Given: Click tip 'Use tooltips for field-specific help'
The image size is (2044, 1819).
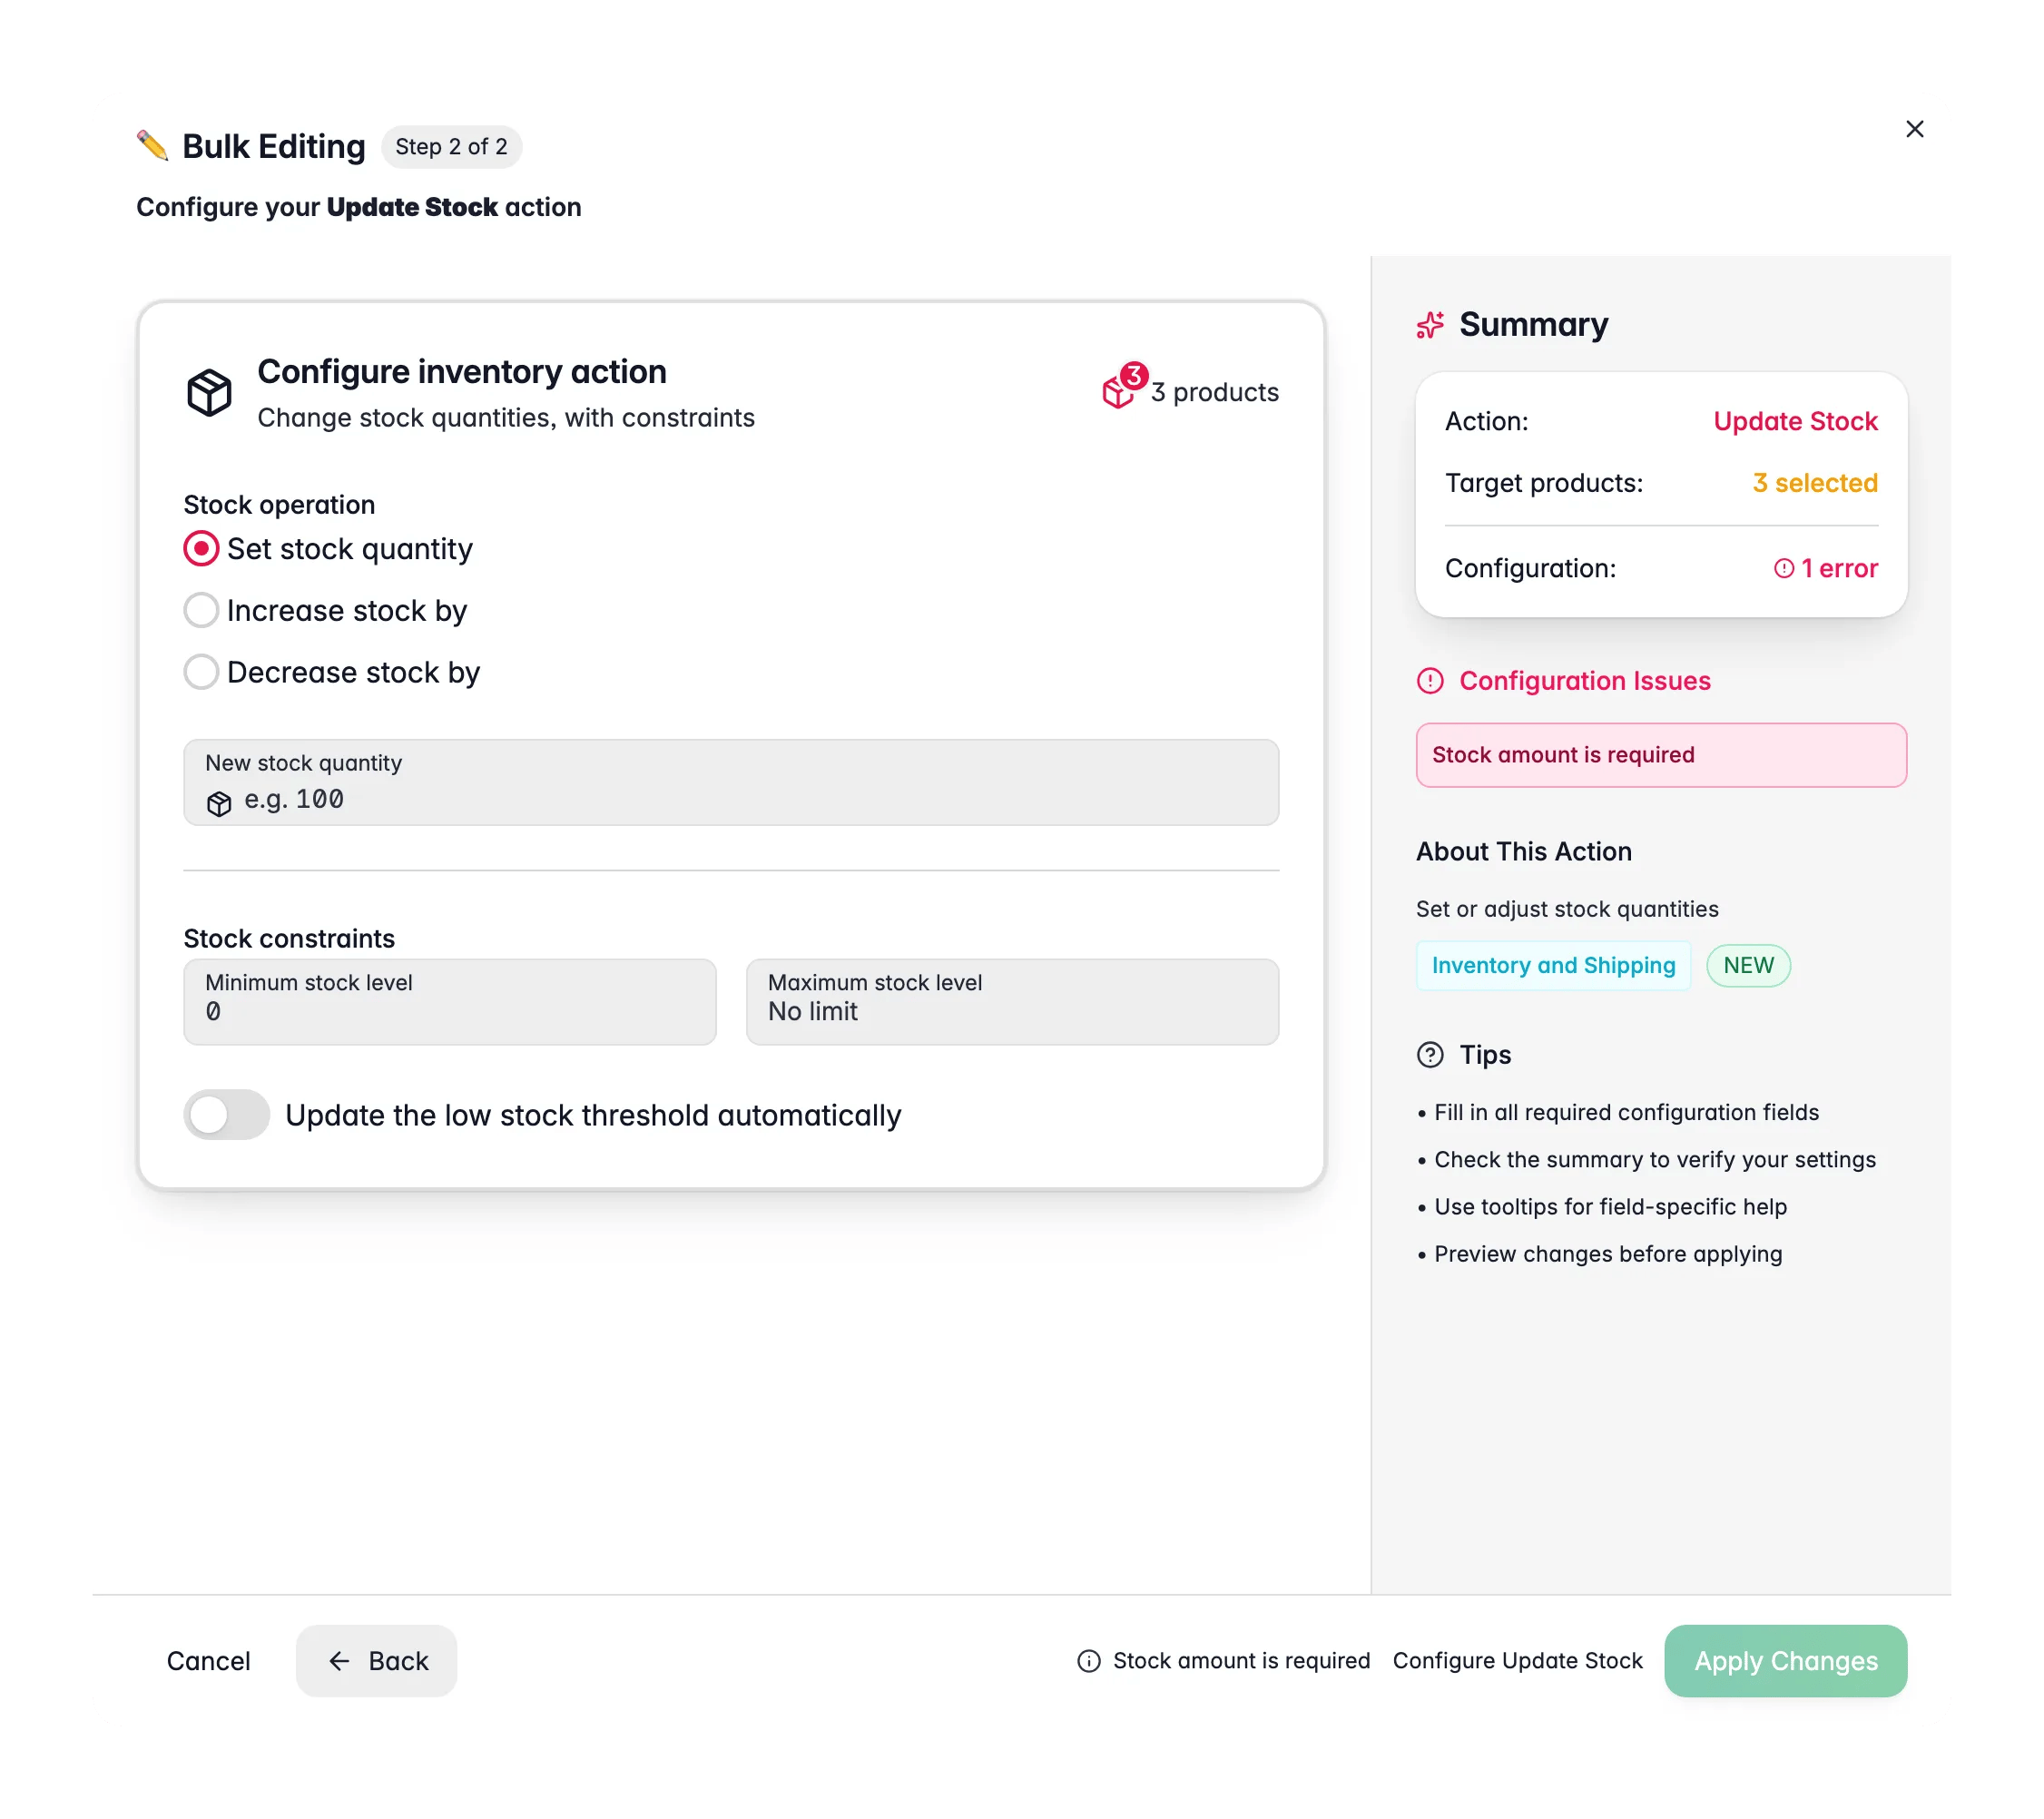Looking at the screenshot, I should coord(1610,1207).
